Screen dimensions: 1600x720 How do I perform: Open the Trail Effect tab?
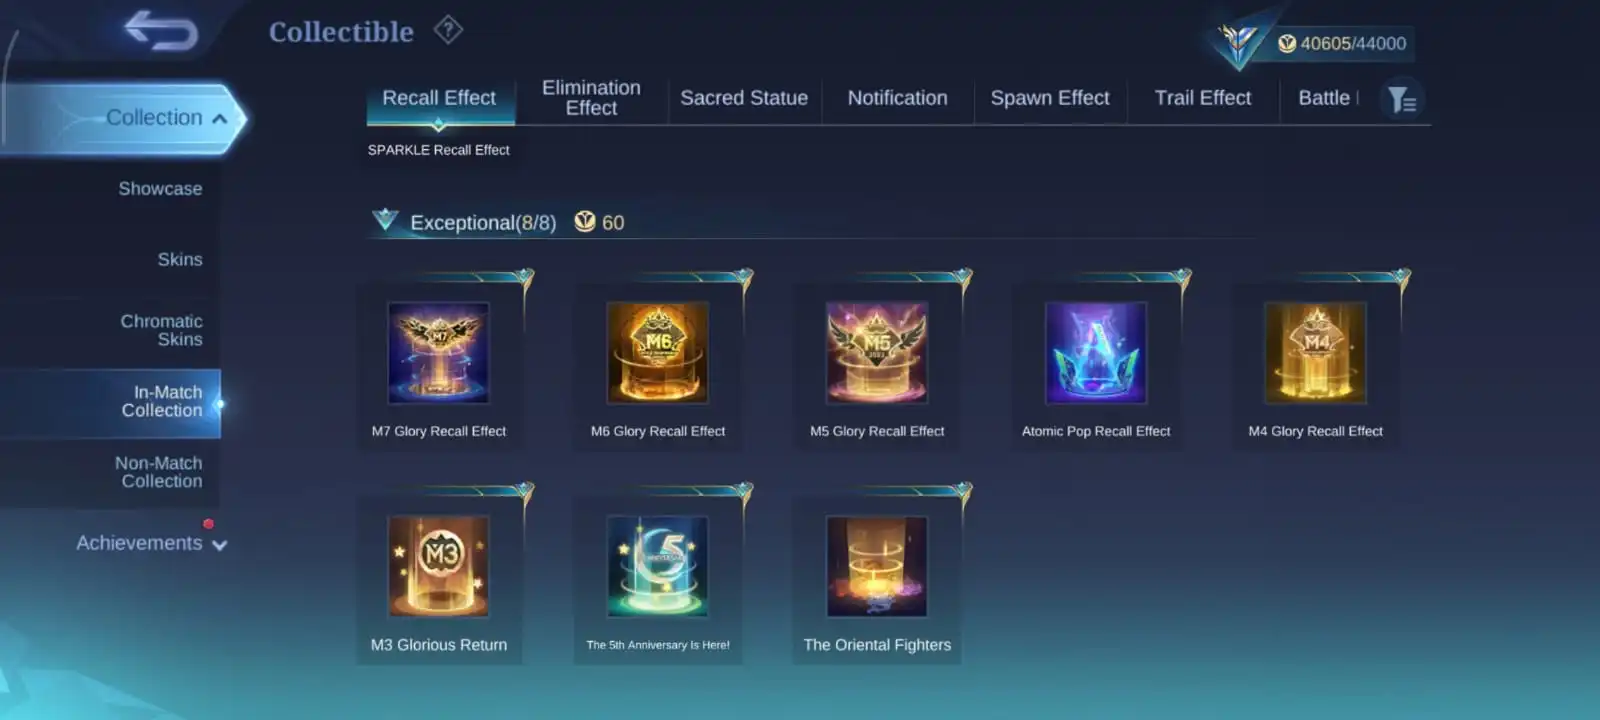1203,98
